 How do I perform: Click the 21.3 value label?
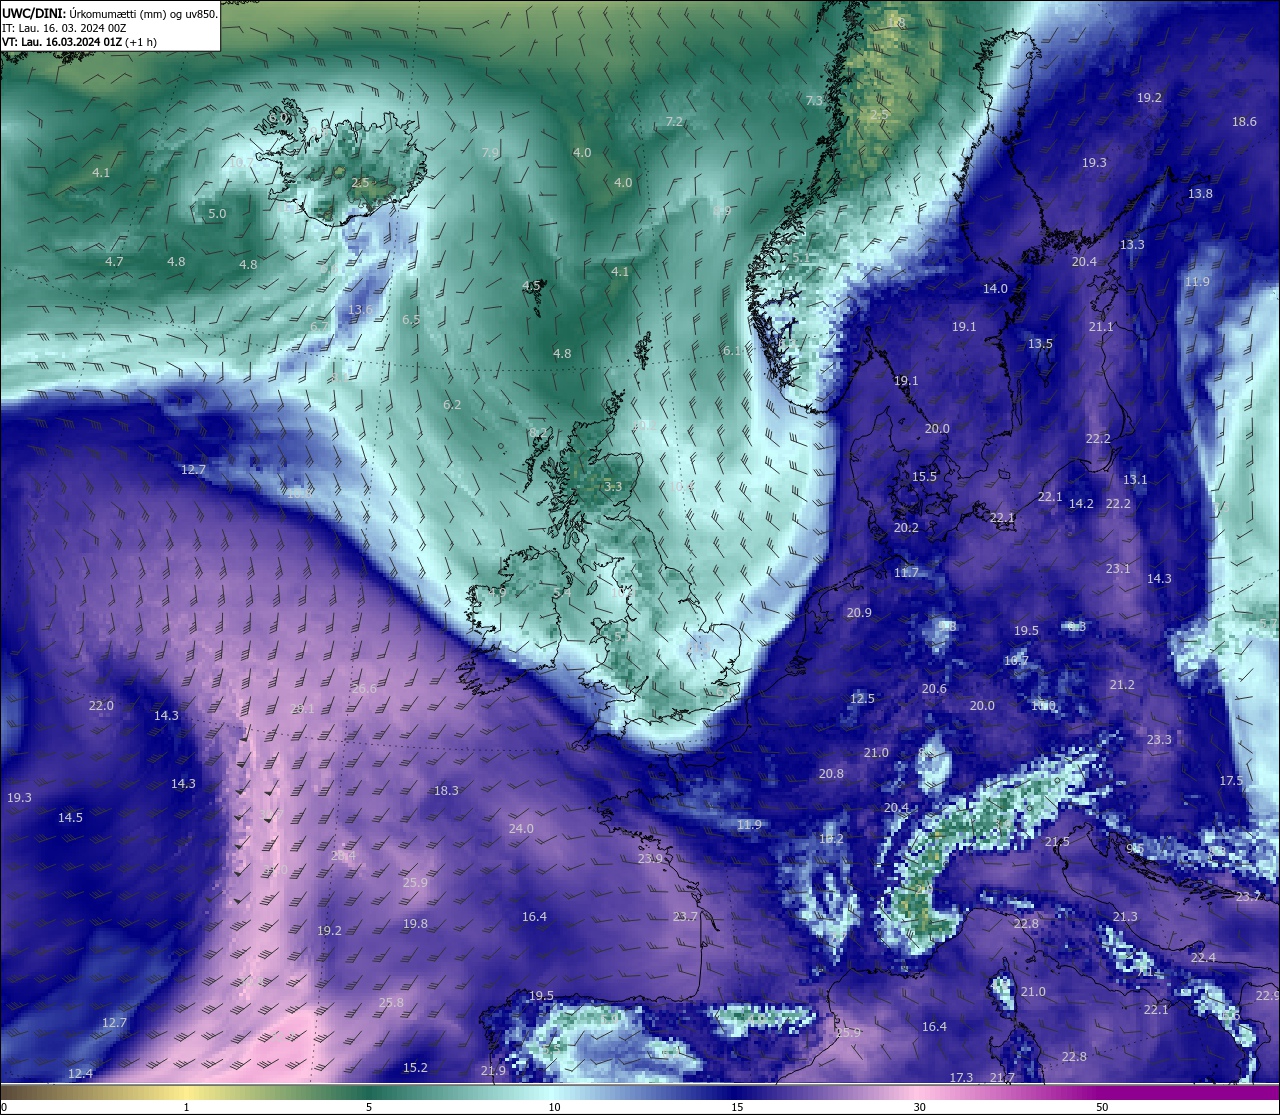tap(1125, 917)
